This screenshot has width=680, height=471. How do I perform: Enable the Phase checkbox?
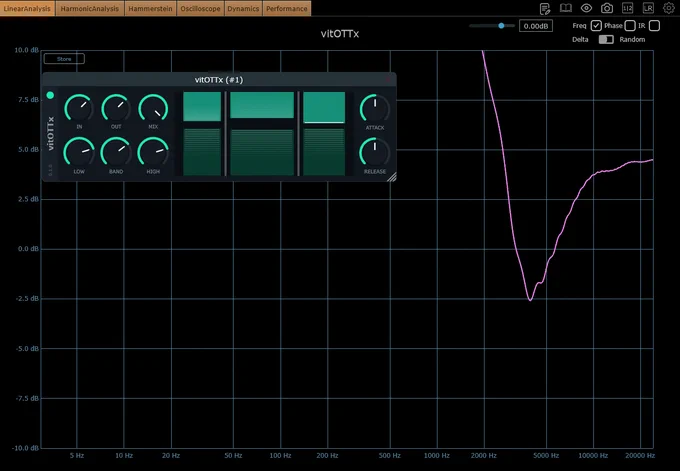[x=630, y=26]
